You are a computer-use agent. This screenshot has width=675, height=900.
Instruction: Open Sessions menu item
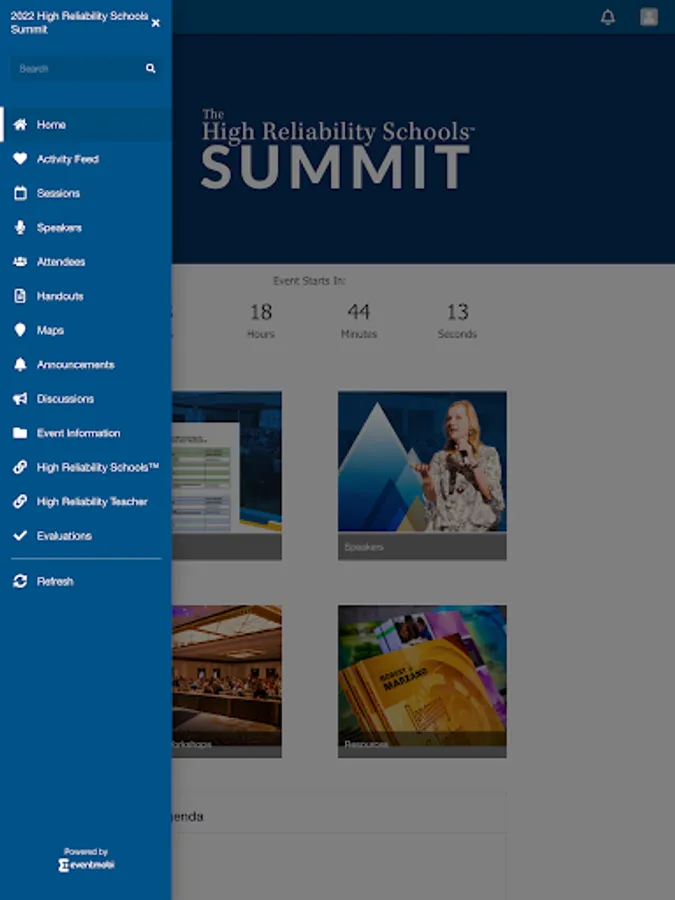tap(86, 193)
